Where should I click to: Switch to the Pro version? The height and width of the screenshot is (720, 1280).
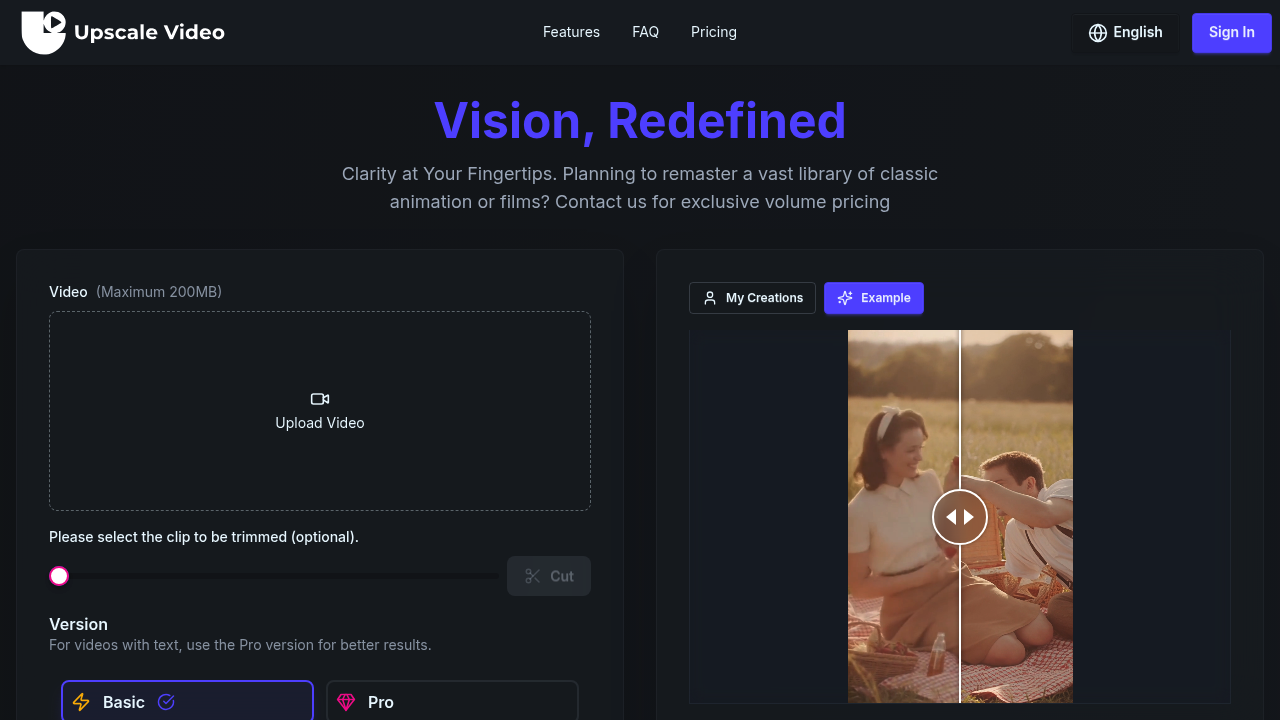452,702
